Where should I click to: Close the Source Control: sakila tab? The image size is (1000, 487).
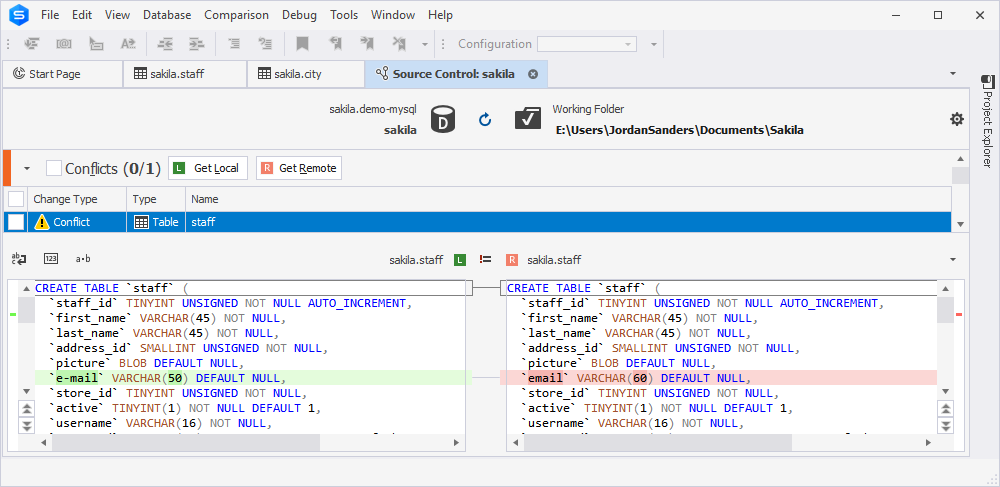[x=533, y=74]
